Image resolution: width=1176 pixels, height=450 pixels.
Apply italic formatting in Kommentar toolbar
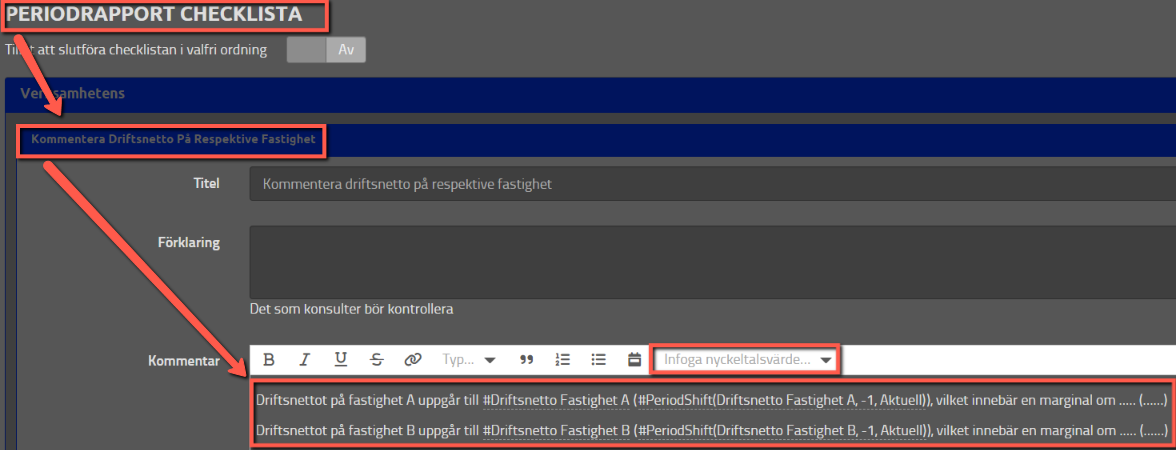coord(304,359)
